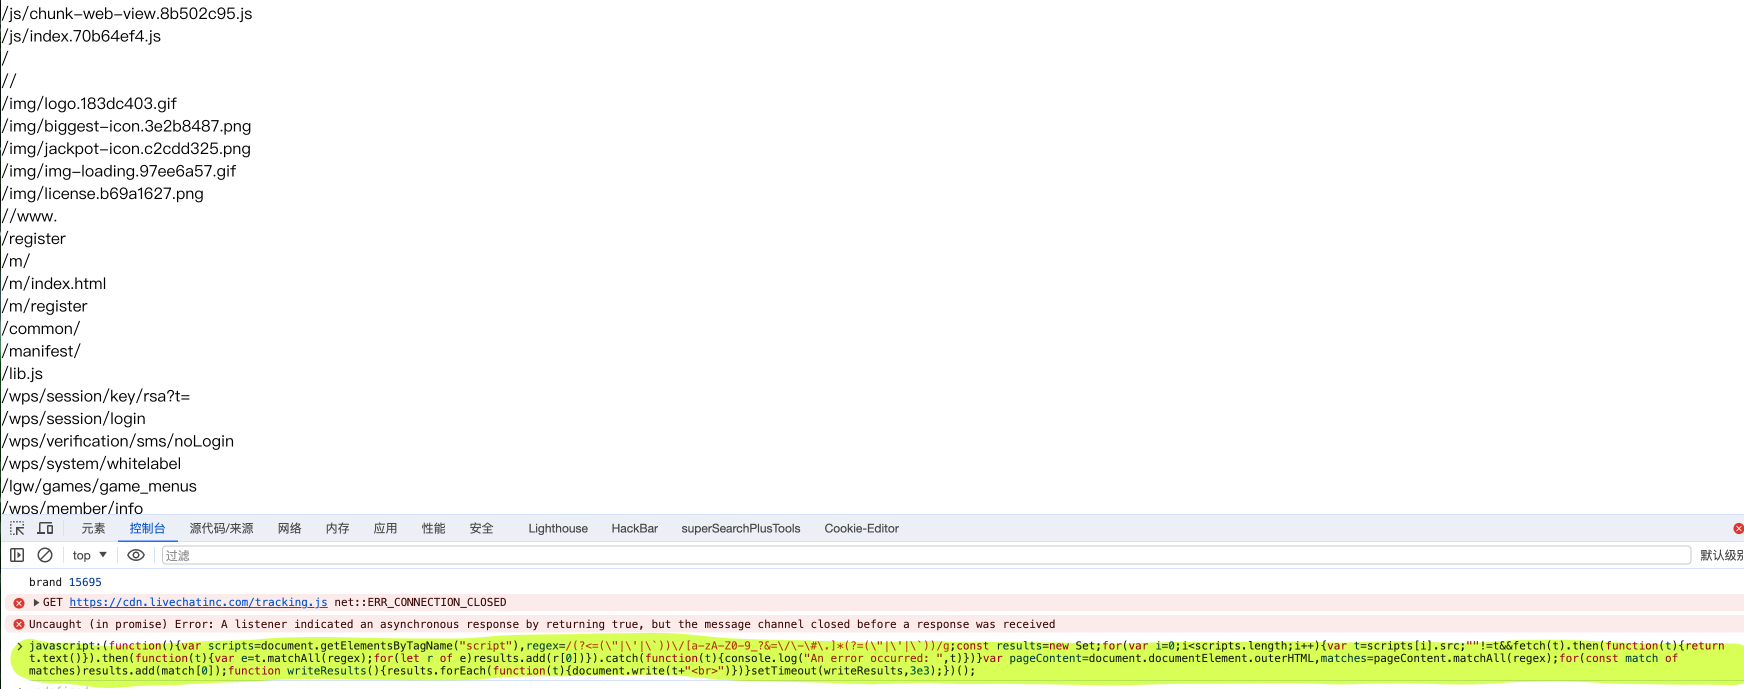Activate the inspect element picker icon

pos(17,528)
